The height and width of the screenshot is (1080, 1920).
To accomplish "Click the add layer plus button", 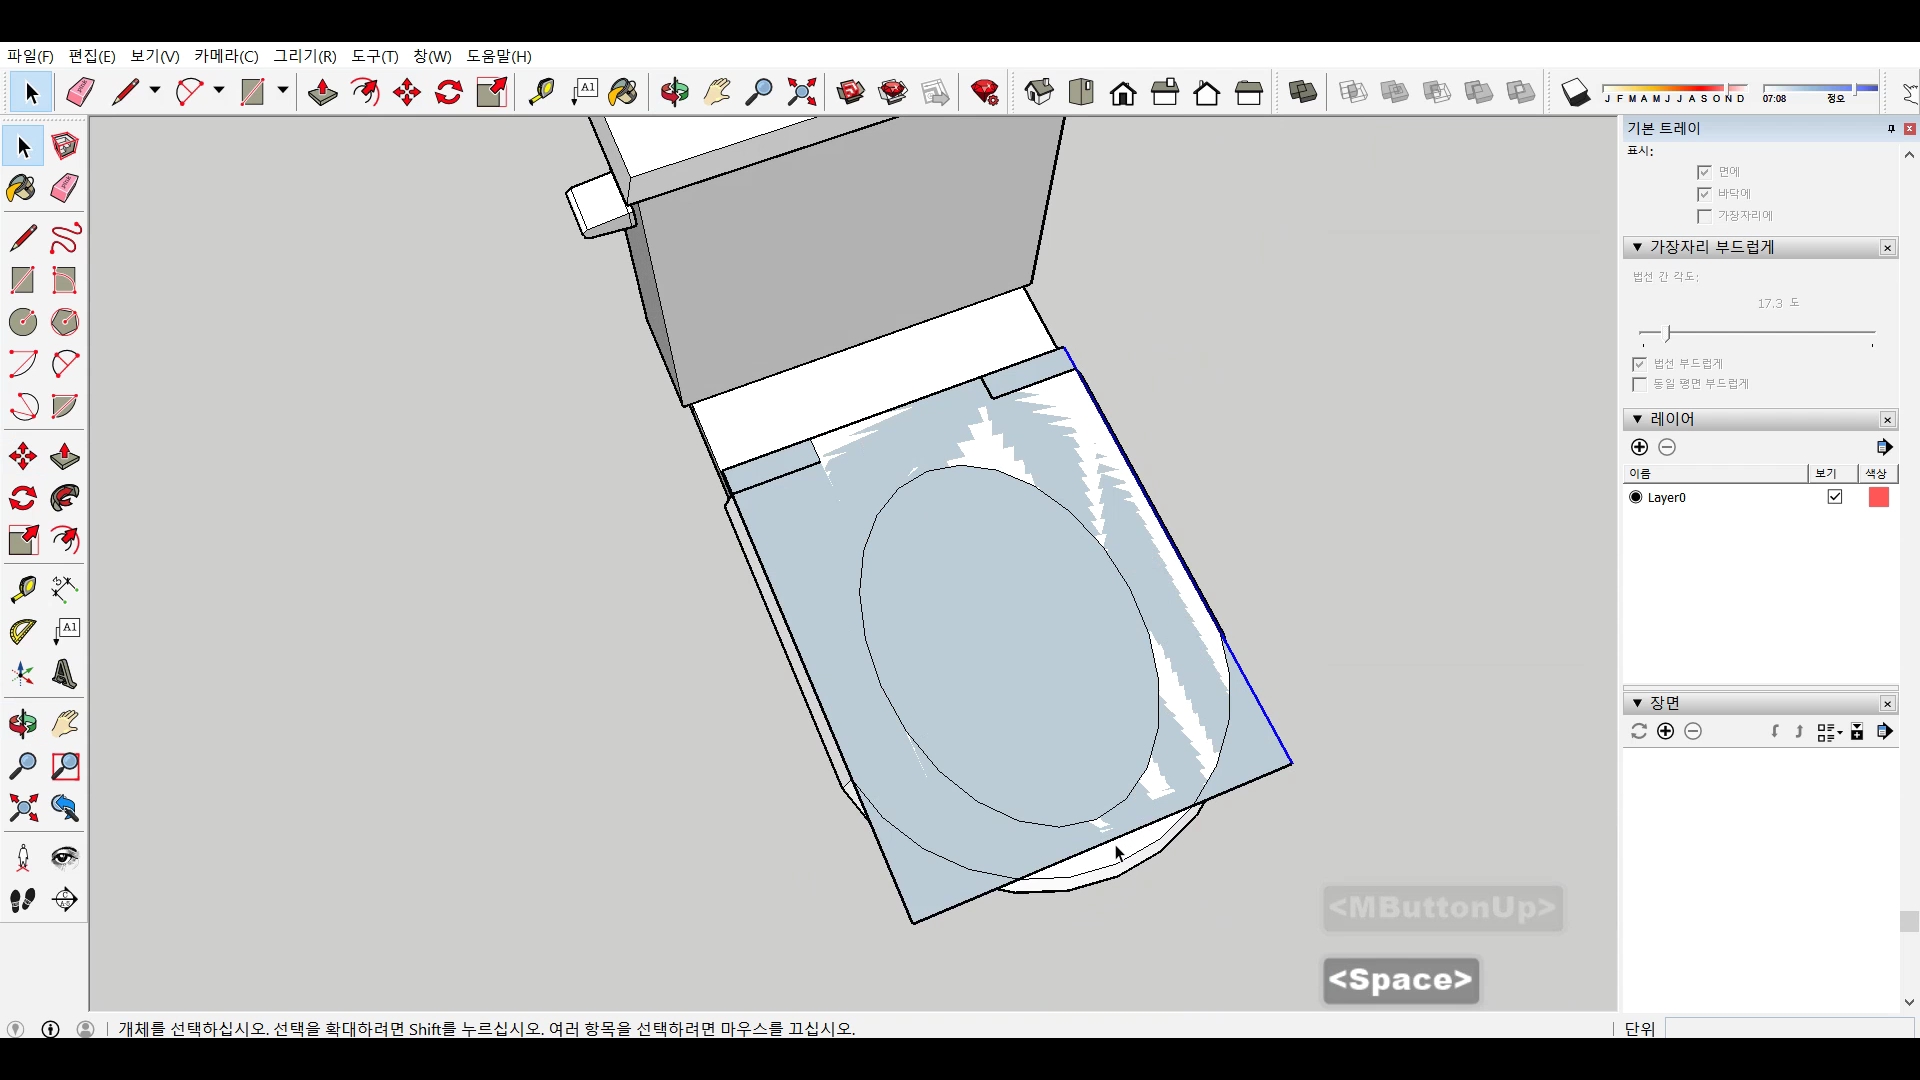I will click(1639, 447).
